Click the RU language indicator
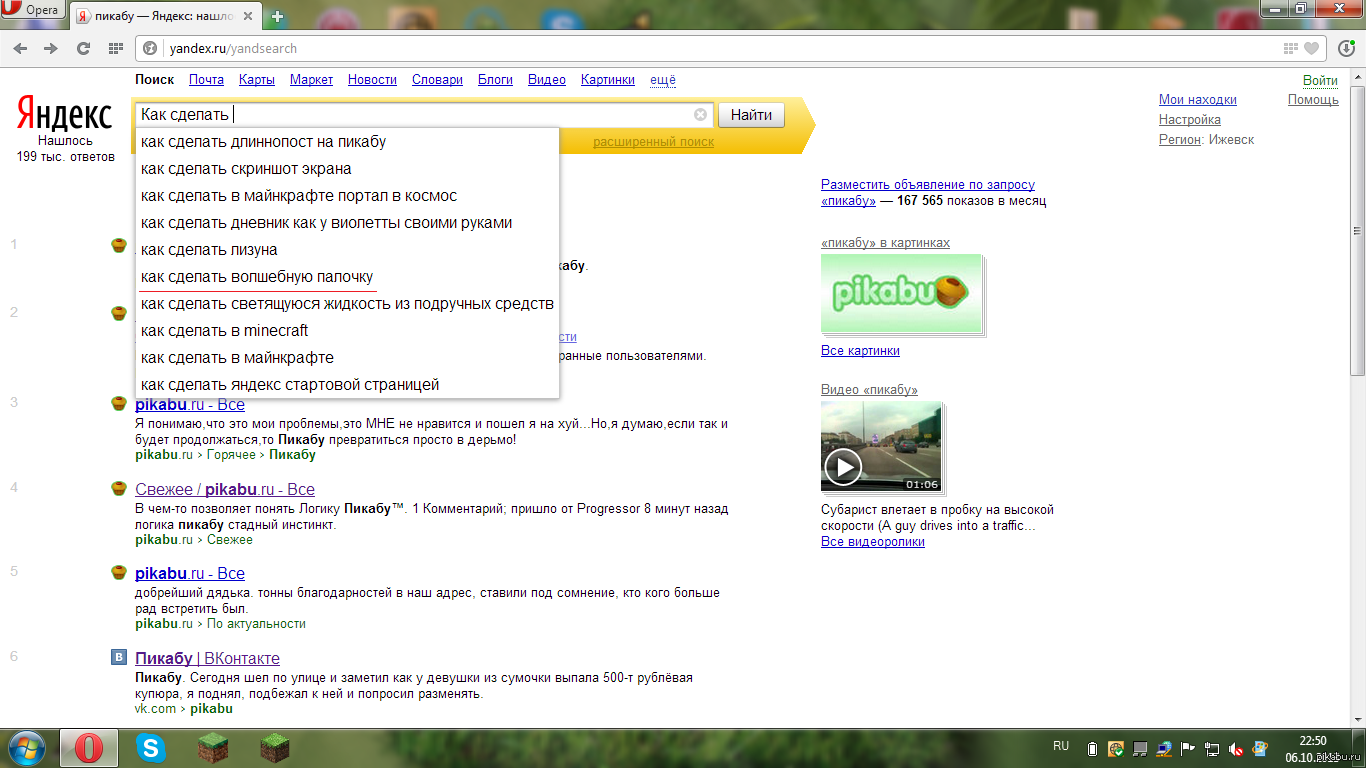1366x768 pixels. click(1061, 746)
